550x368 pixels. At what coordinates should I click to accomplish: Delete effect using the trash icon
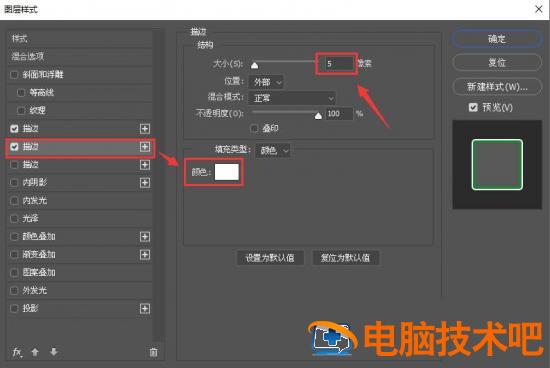pos(153,352)
